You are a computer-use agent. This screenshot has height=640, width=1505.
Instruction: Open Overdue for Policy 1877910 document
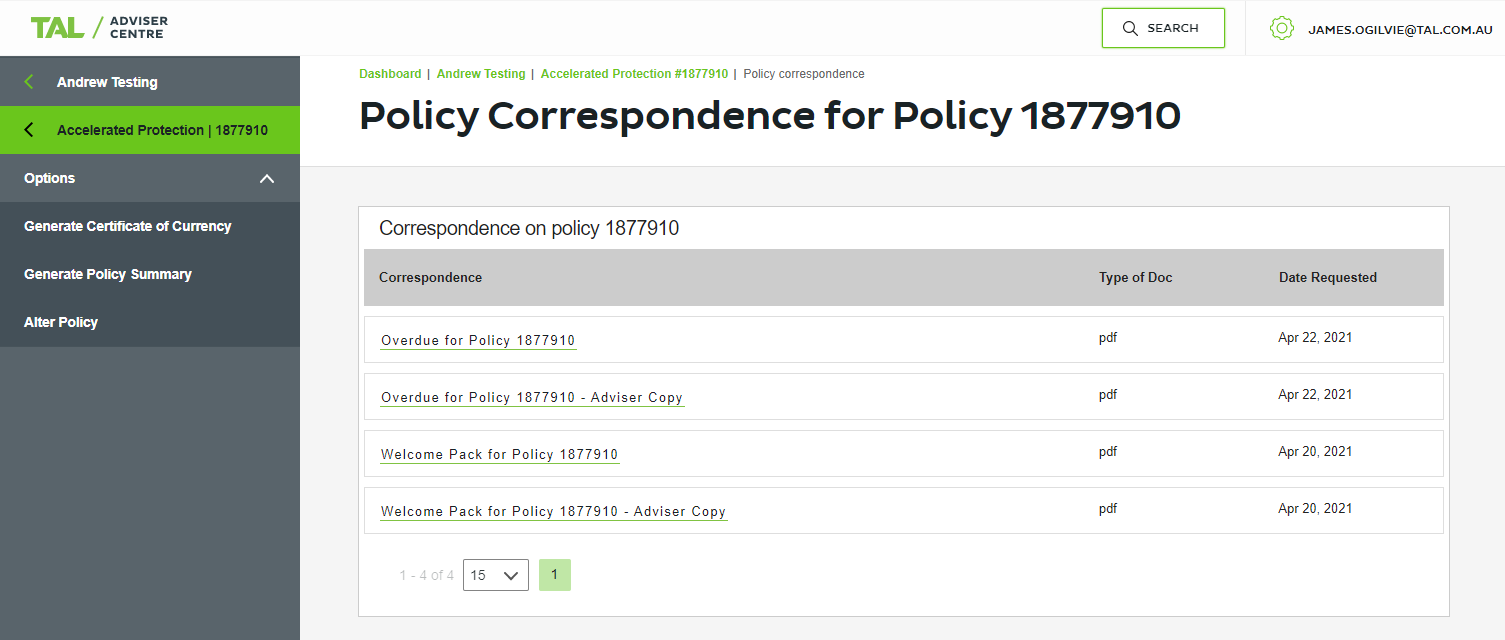(478, 341)
